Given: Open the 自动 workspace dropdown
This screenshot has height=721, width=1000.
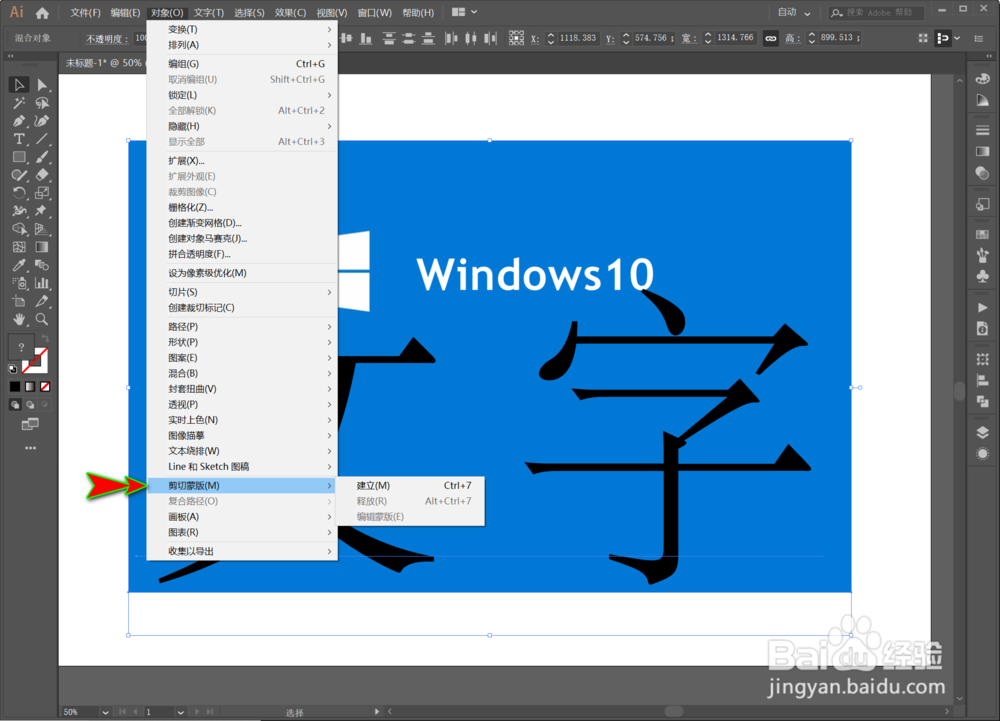Looking at the screenshot, I should (794, 13).
